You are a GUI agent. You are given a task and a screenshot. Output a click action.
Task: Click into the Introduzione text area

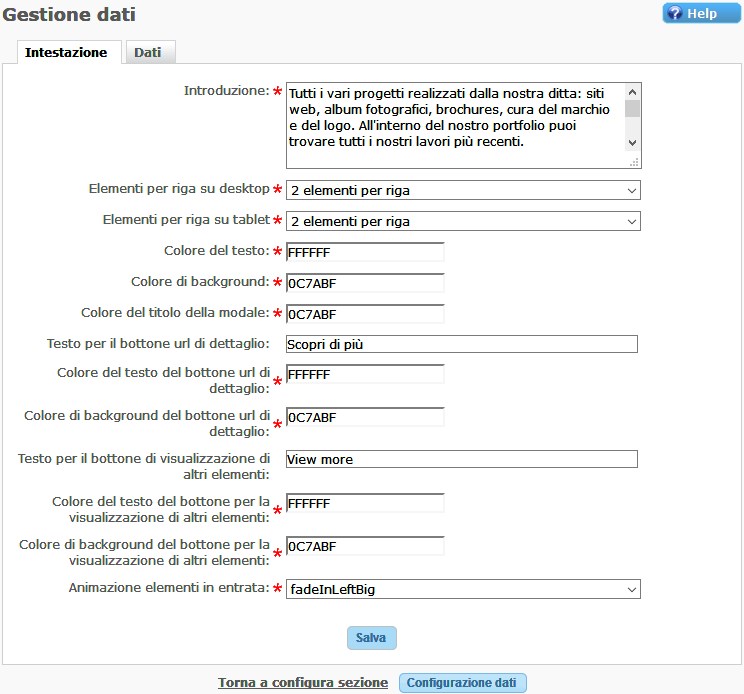click(x=455, y=125)
